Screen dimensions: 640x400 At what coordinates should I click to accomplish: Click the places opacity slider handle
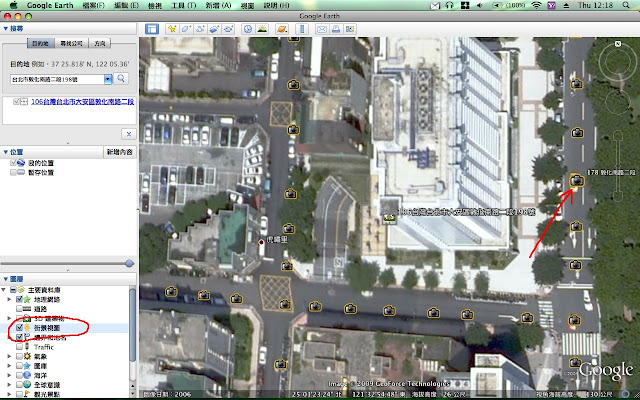[129, 263]
